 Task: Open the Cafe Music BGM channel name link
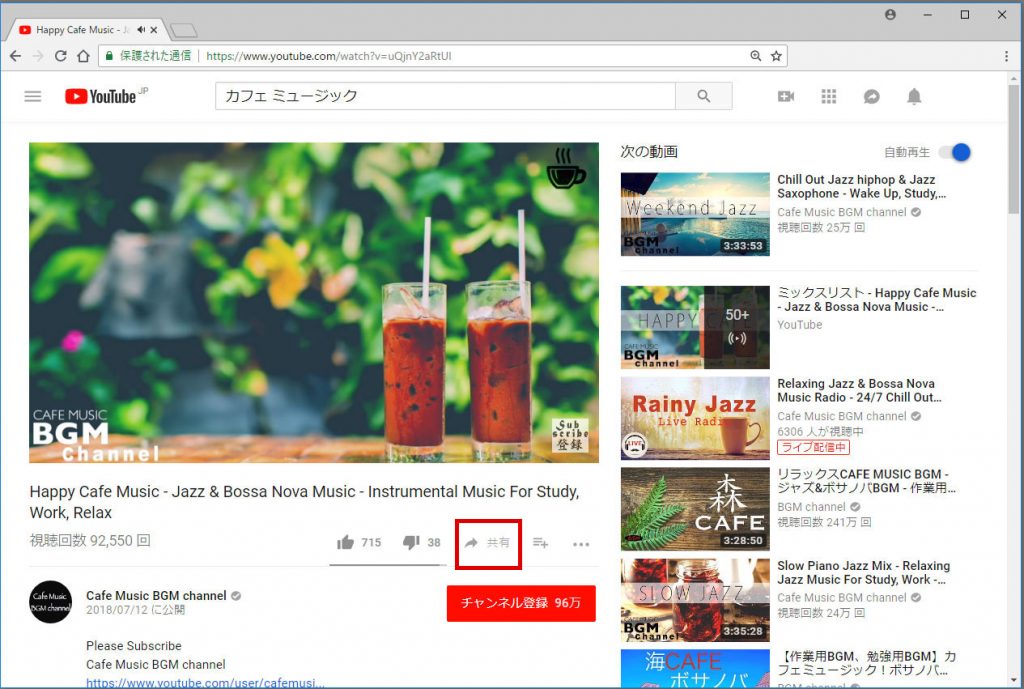[x=156, y=596]
